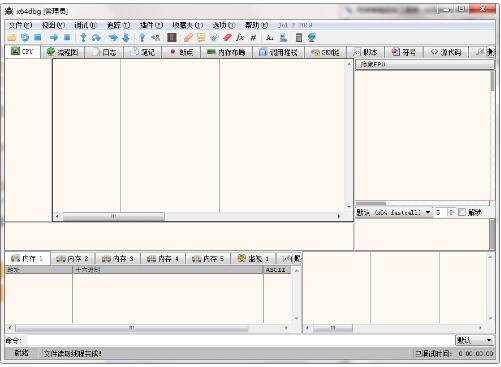Click the trace over down arrow icon
501x367 pixels.
click(126, 38)
